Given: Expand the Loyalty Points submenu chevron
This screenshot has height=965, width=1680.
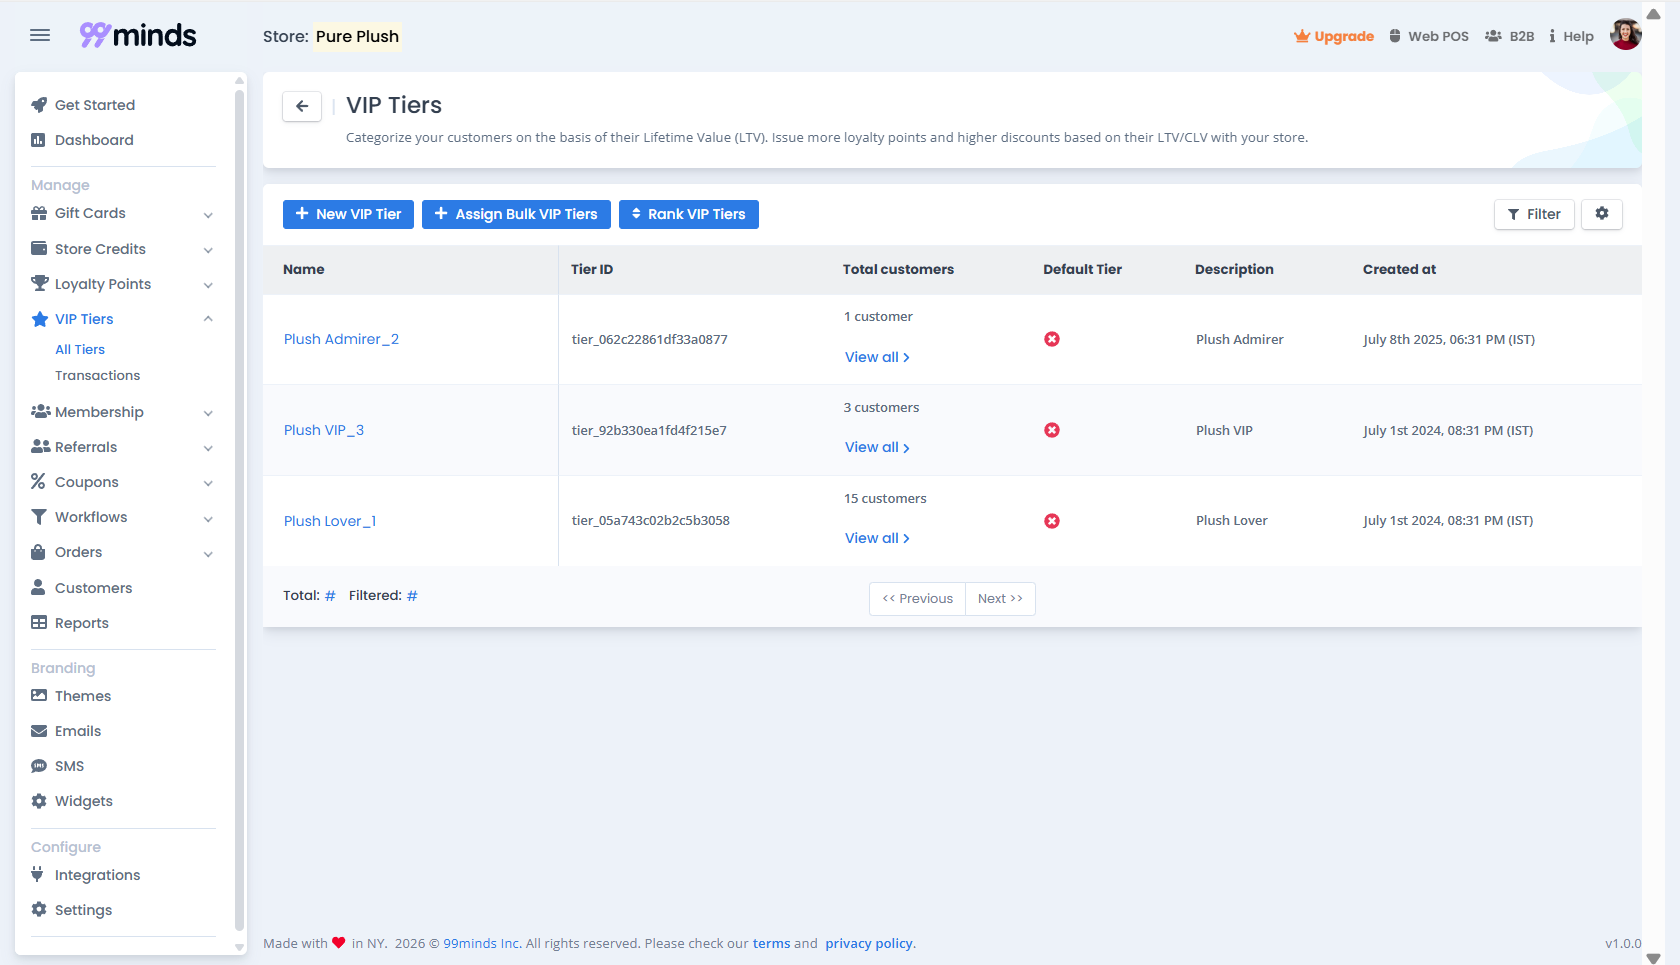Looking at the screenshot, I should tap(208, 285).
